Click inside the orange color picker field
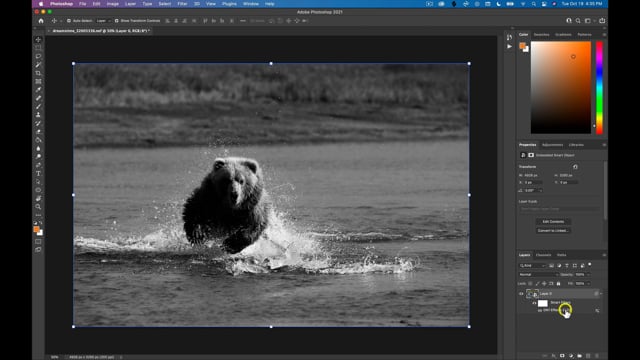The height and width of the screenshot is (360, 640). coord(560,87)
